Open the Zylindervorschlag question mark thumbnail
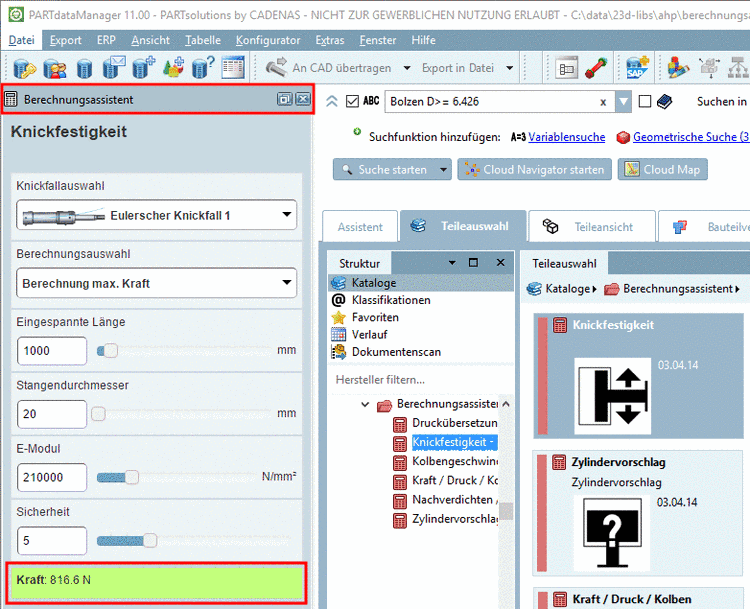This screenshot has width=750, height=609. point(612,533)
